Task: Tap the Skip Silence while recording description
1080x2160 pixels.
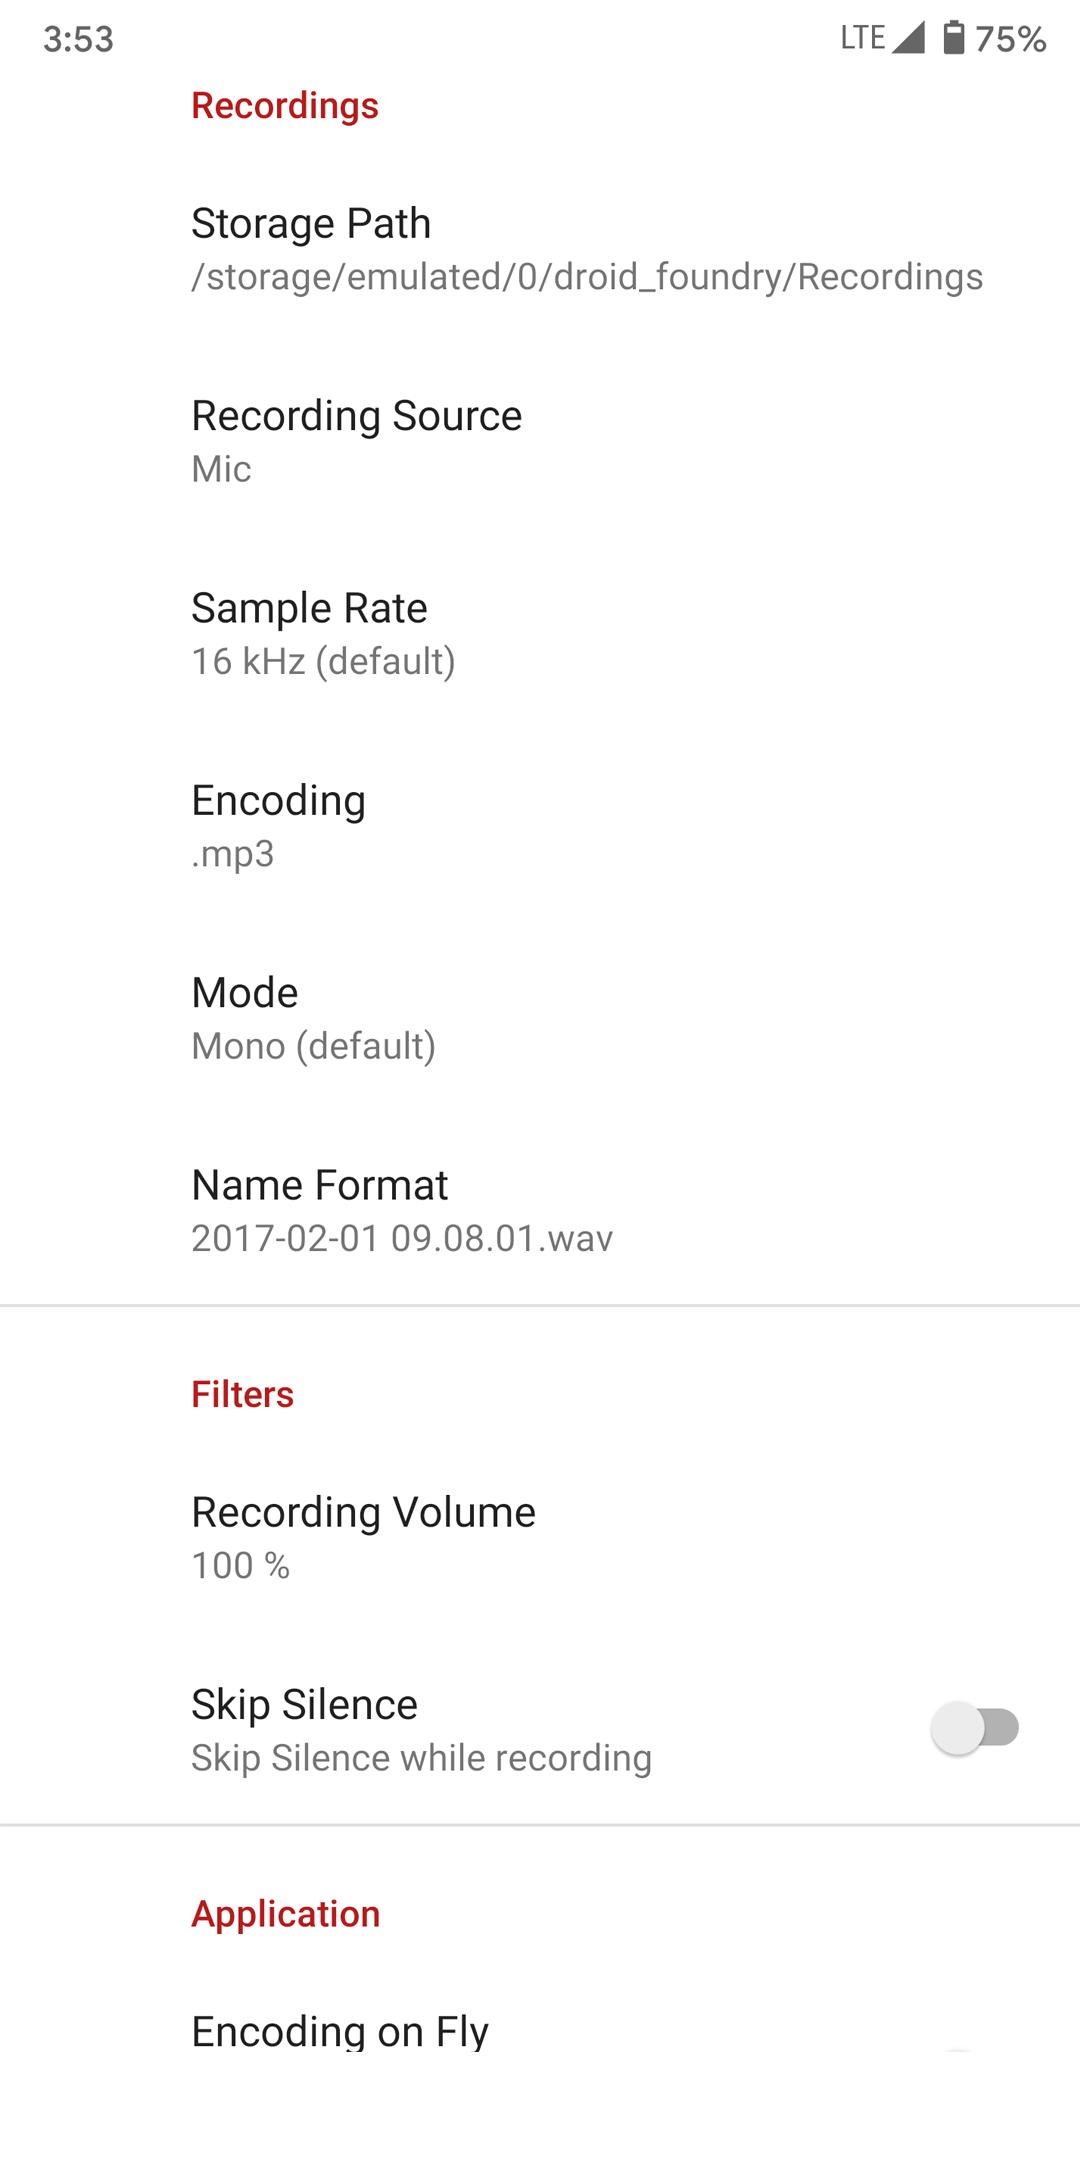Action: tap(421, 1758)
